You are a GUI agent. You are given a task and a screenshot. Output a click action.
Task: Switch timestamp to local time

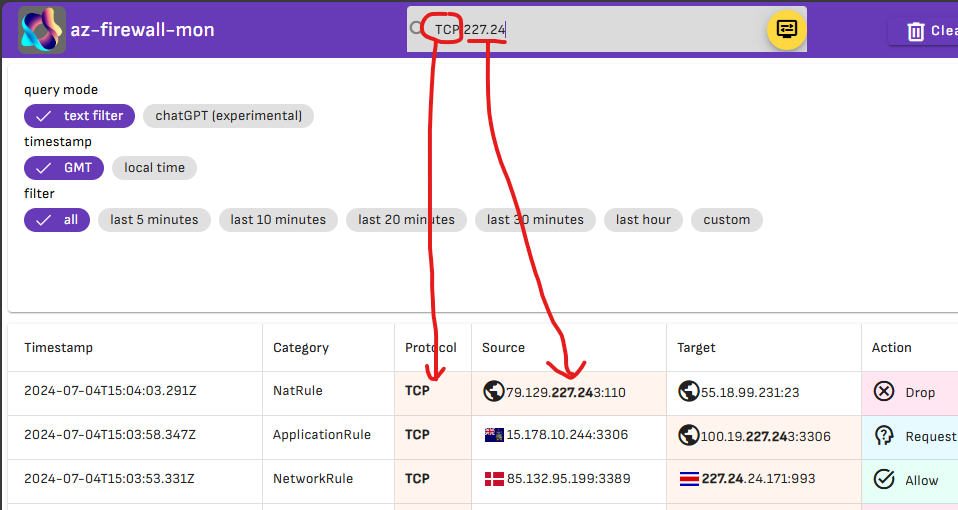(x=155, y=168)
